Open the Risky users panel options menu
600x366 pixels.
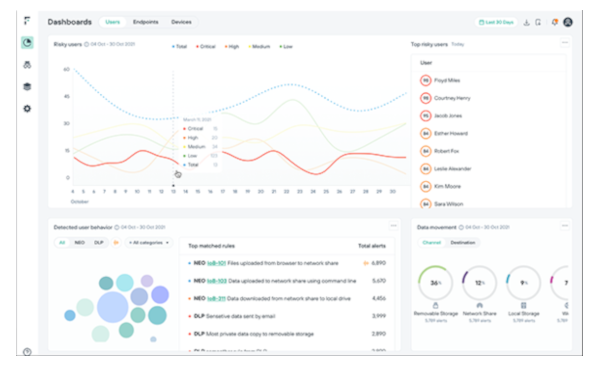point(565,42)
